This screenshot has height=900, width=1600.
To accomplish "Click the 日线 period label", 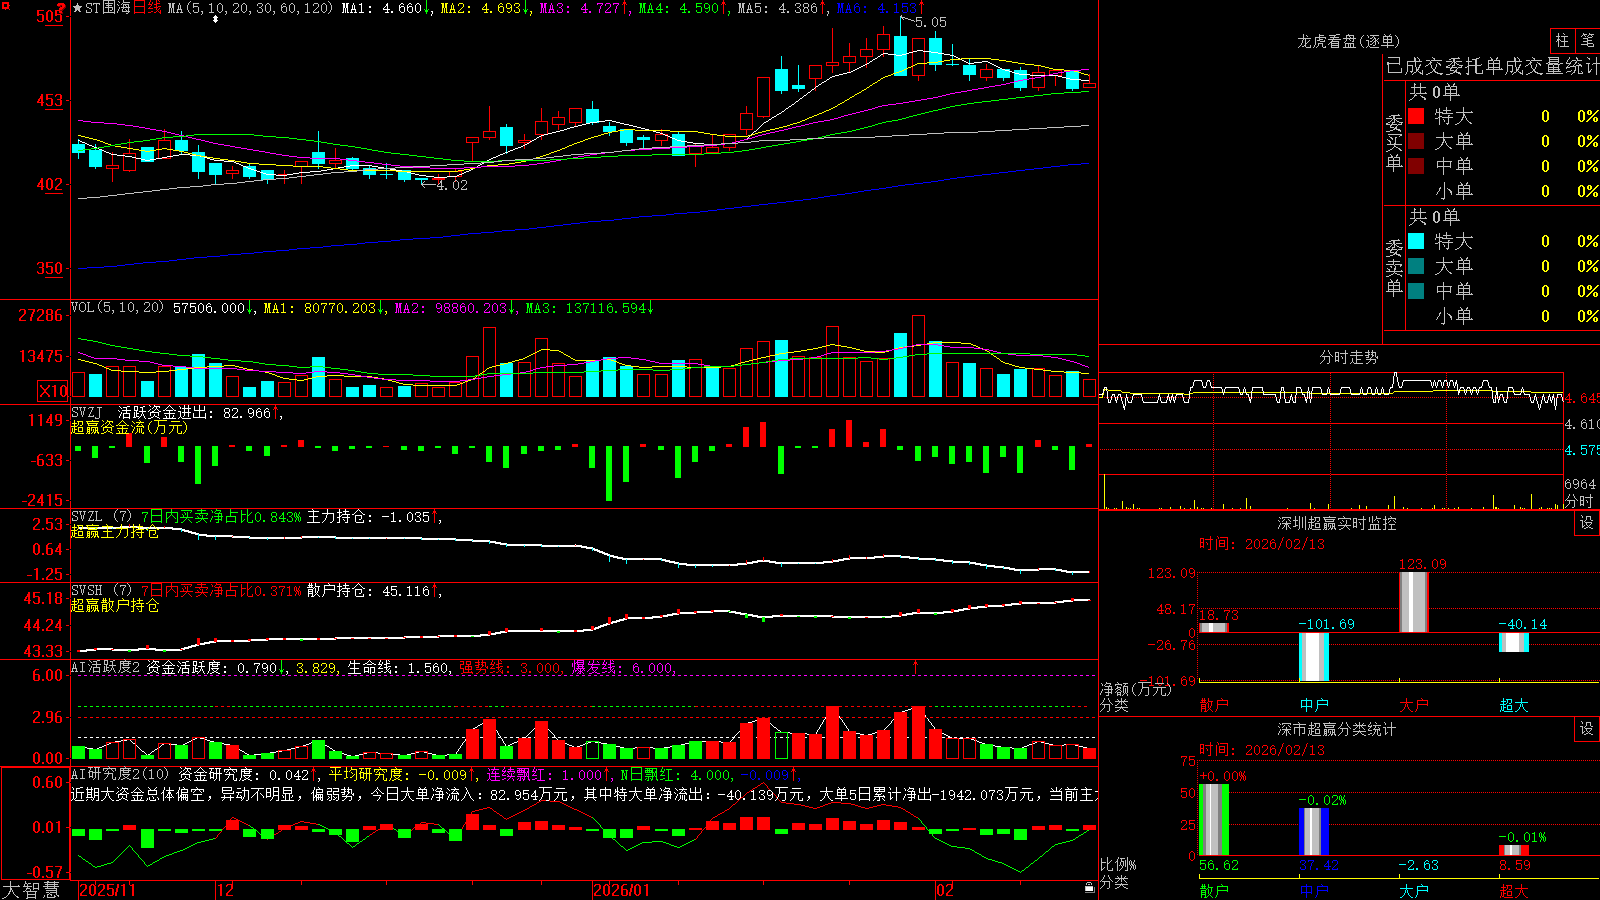I will tap(147, 8).
